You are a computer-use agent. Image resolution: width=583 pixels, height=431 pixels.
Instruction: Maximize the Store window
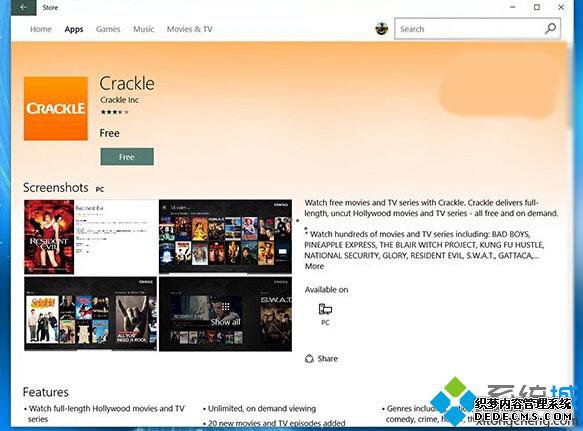point(537,7)
